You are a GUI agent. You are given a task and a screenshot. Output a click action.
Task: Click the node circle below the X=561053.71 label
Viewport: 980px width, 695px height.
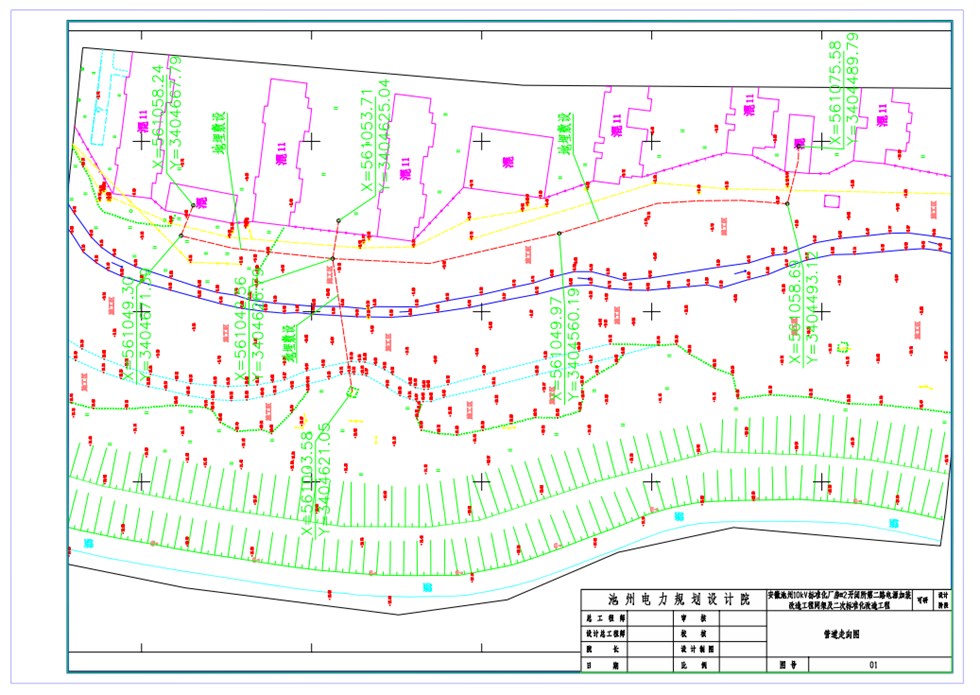click(340, 220)
